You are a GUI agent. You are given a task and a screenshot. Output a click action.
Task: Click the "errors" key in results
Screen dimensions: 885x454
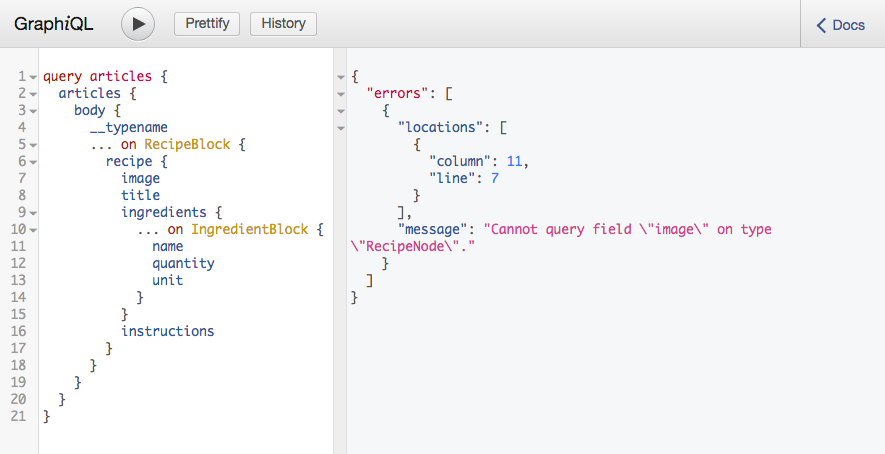click(397, 93)
